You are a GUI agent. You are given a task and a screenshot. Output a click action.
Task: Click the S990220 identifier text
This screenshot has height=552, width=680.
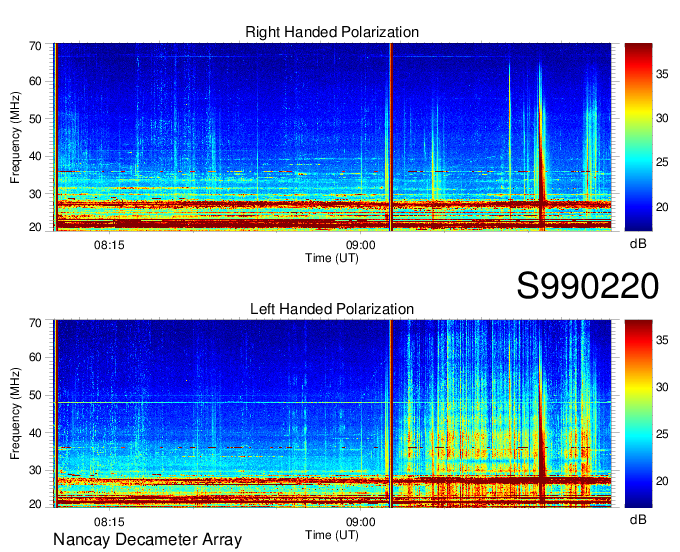(588, 286)
